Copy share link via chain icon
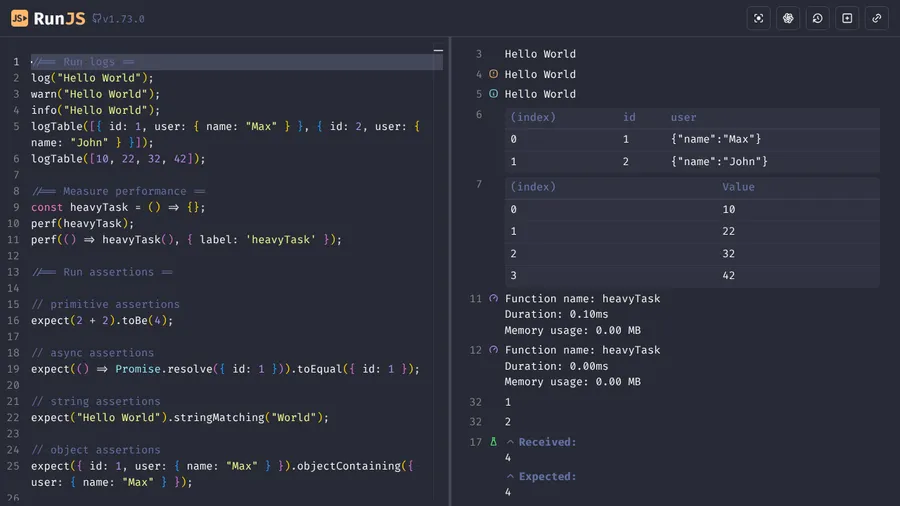Screen dimensions: 900x506 click(876, 18)
